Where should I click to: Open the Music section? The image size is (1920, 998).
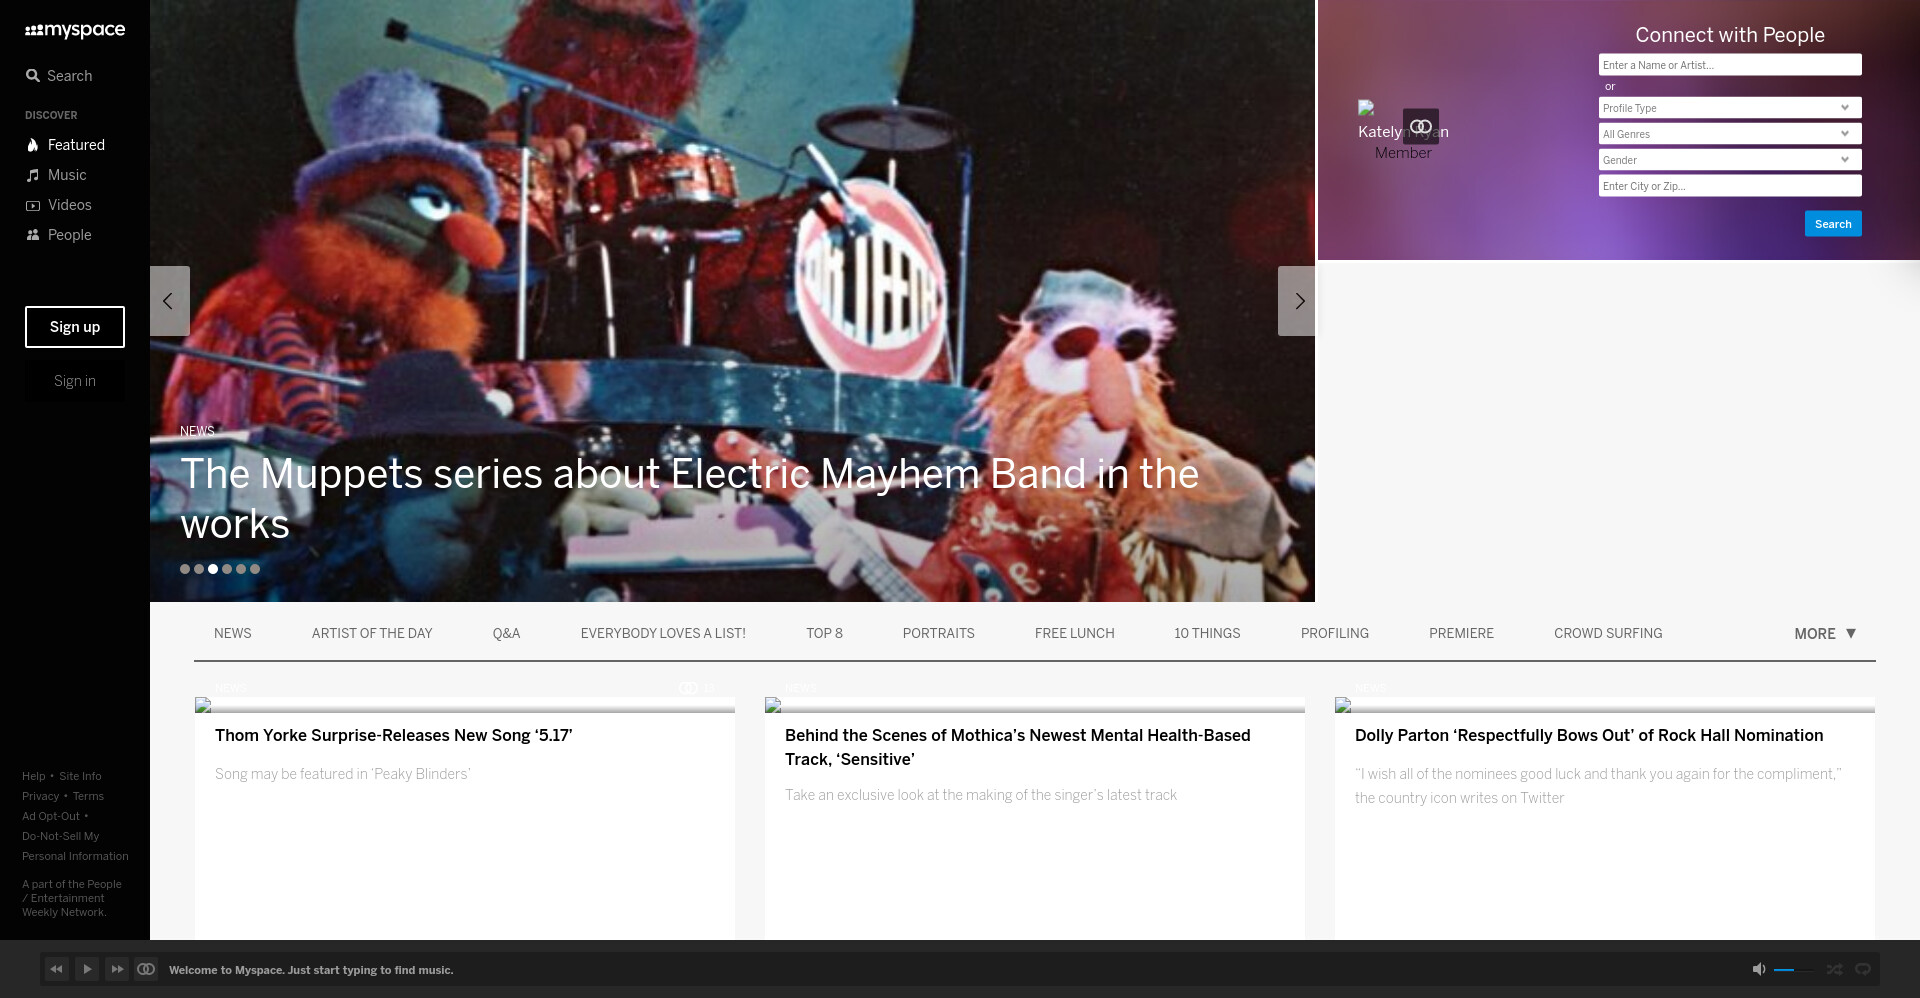(x=56, y=175)
